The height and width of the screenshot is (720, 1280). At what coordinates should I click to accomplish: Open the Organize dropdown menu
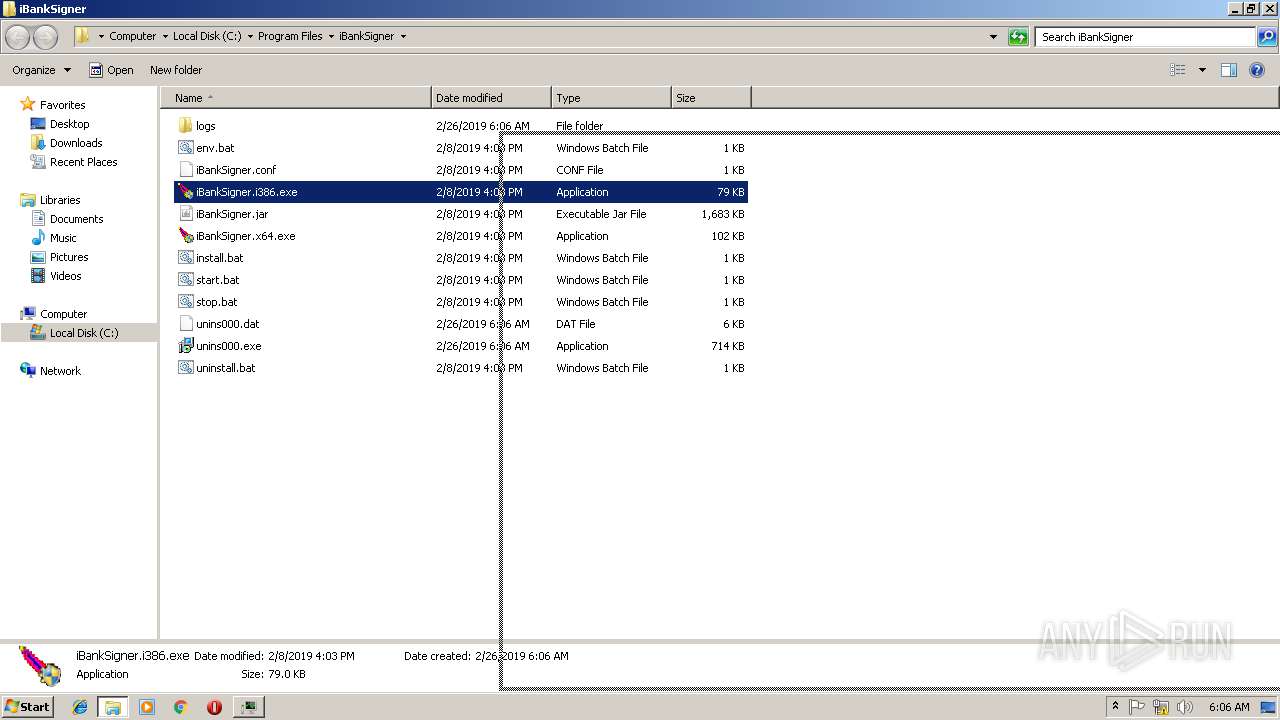click(42, 70)
